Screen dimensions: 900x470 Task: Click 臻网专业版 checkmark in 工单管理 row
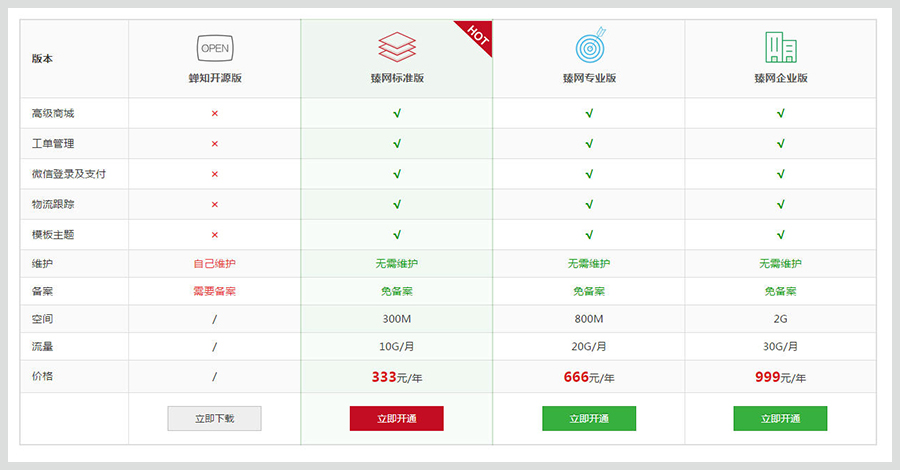(589, 144)
